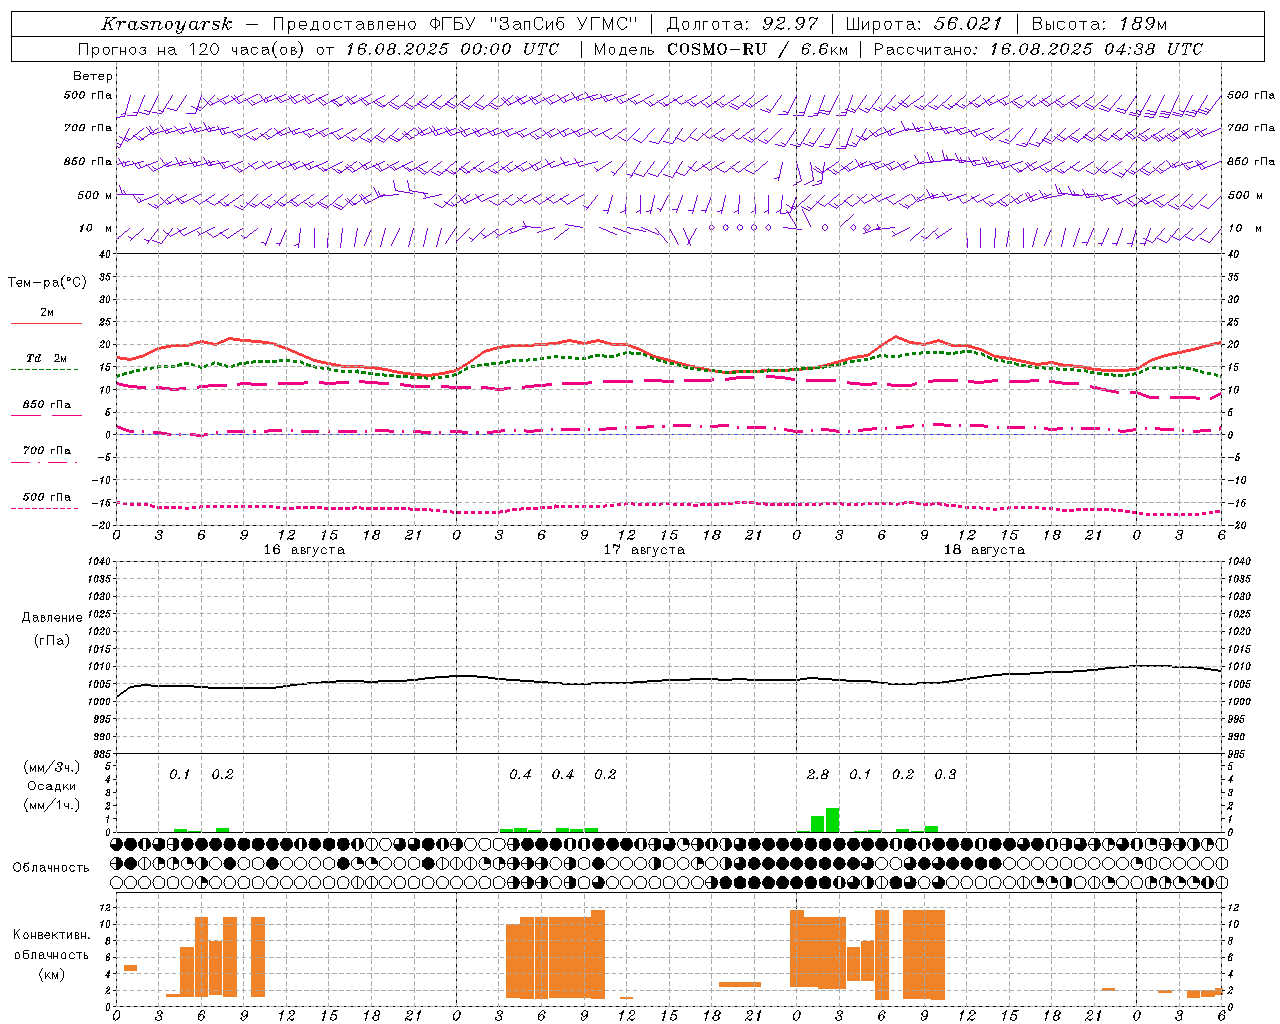Screen dimensions: 1280x1024
Task: Click the "(мм/3ч.)" unit label
Action: [51, 767]
